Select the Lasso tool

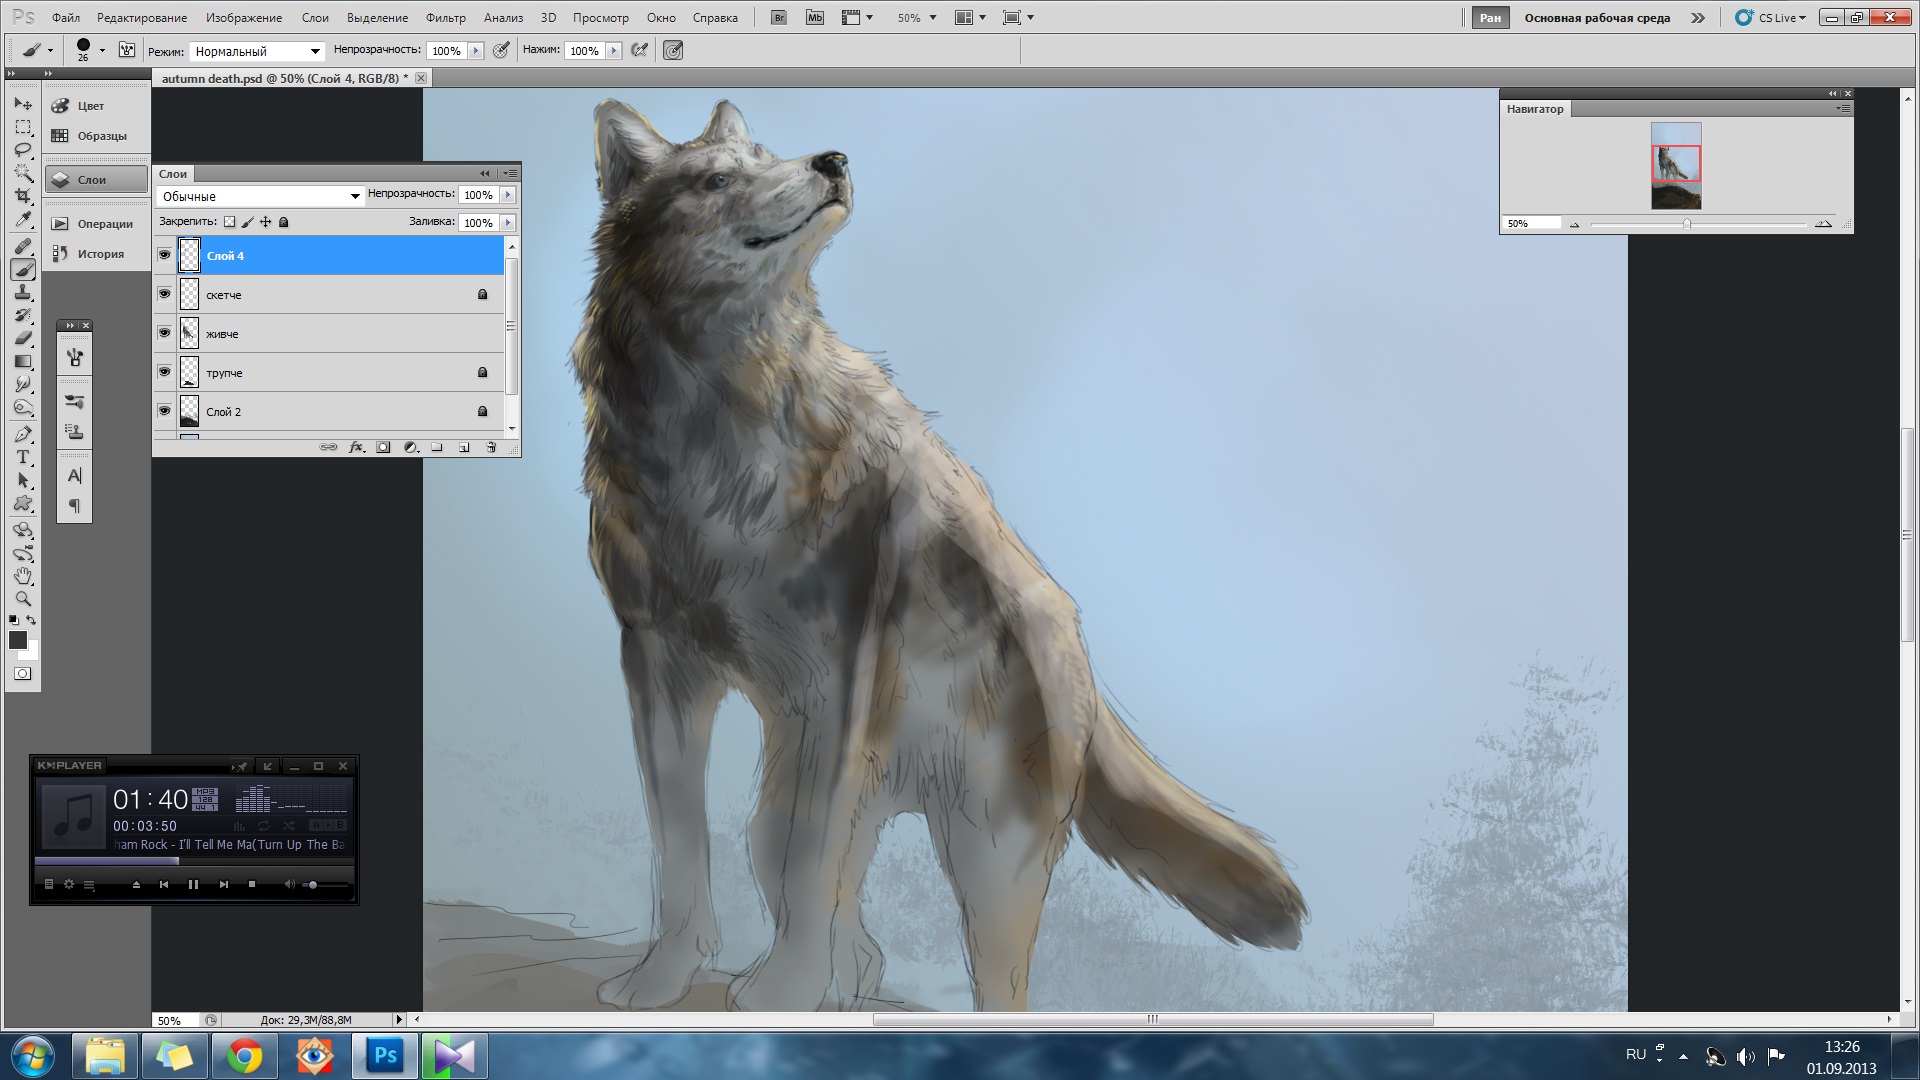coord(23,150)
